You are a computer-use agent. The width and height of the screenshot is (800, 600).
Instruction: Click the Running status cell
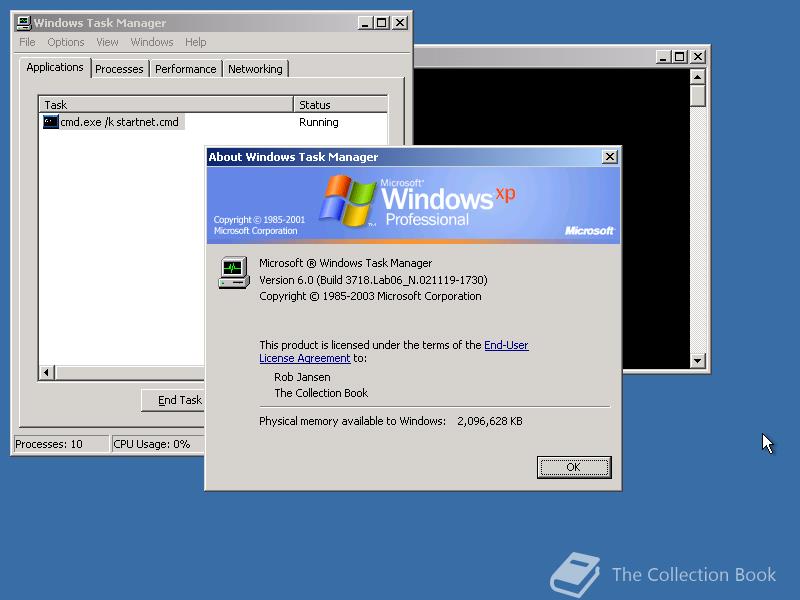319,122
